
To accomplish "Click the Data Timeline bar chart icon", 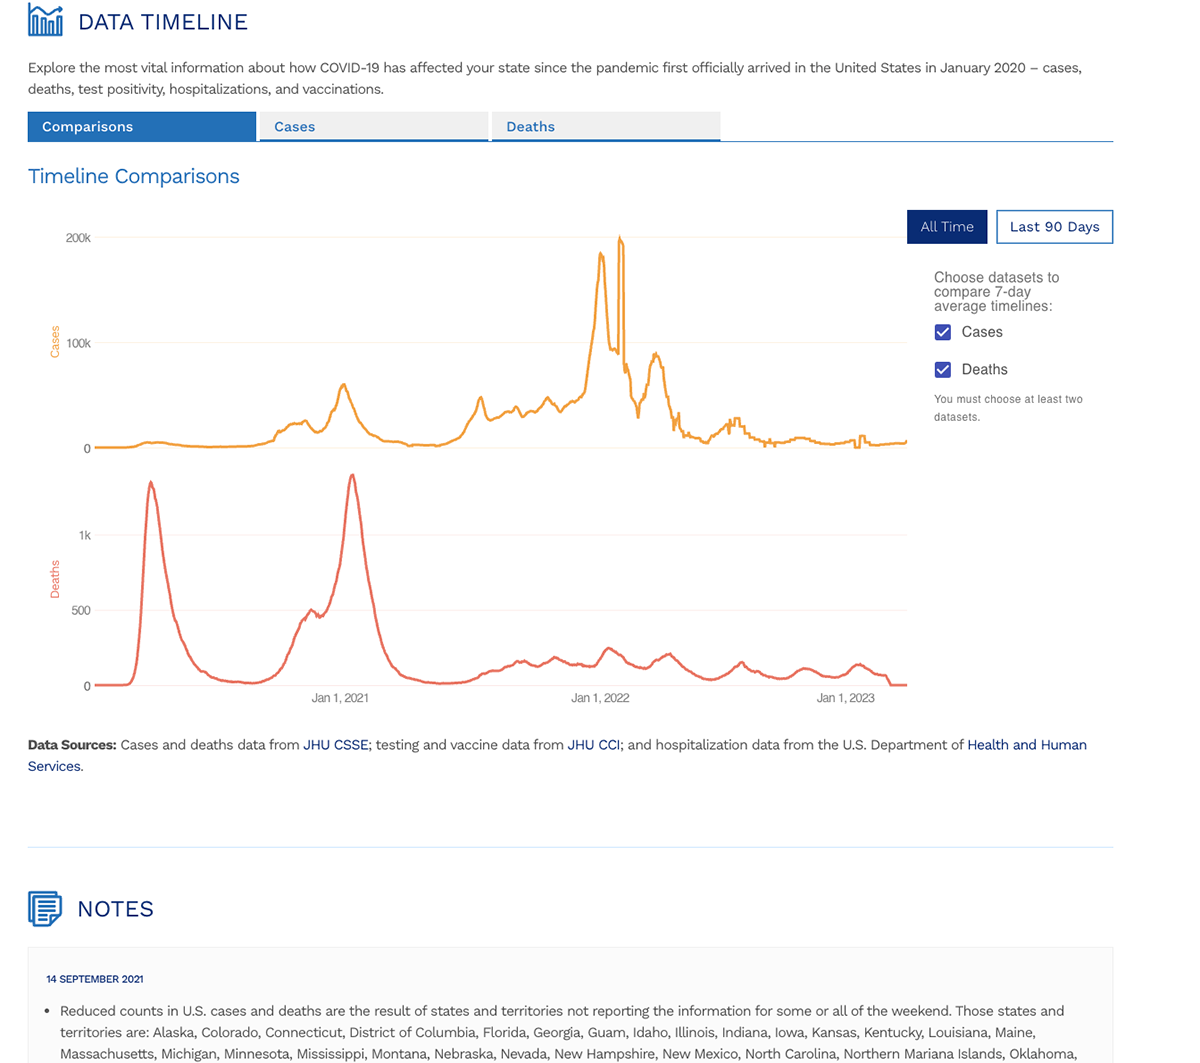I will point(45,19).
